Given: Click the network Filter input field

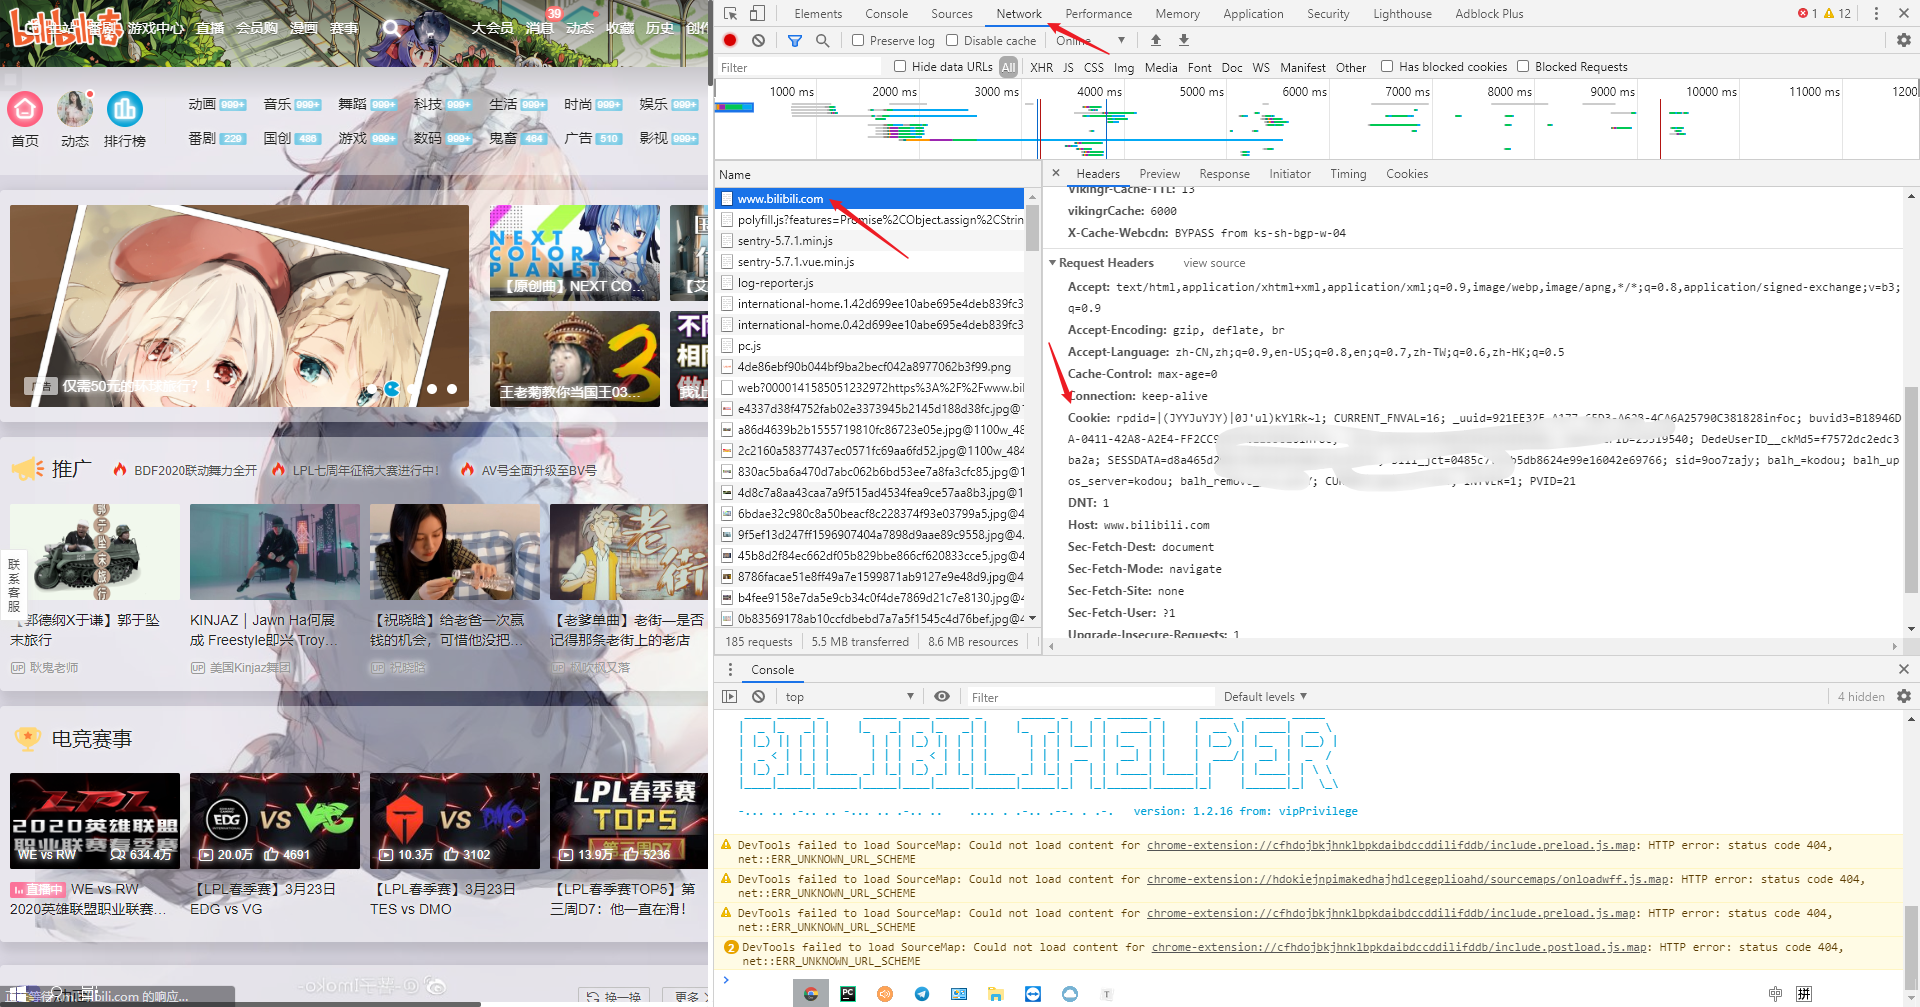Looking at the screenshot, I should click(799, 67).
